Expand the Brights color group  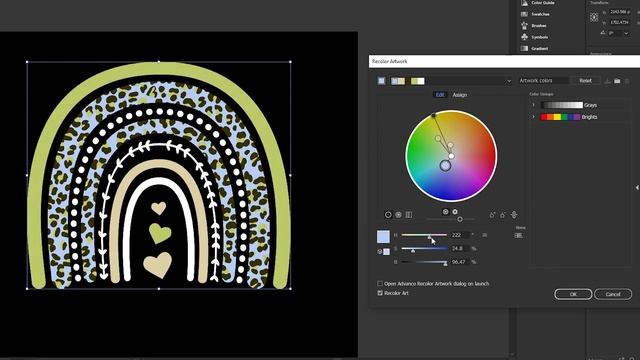coord(533,117)
